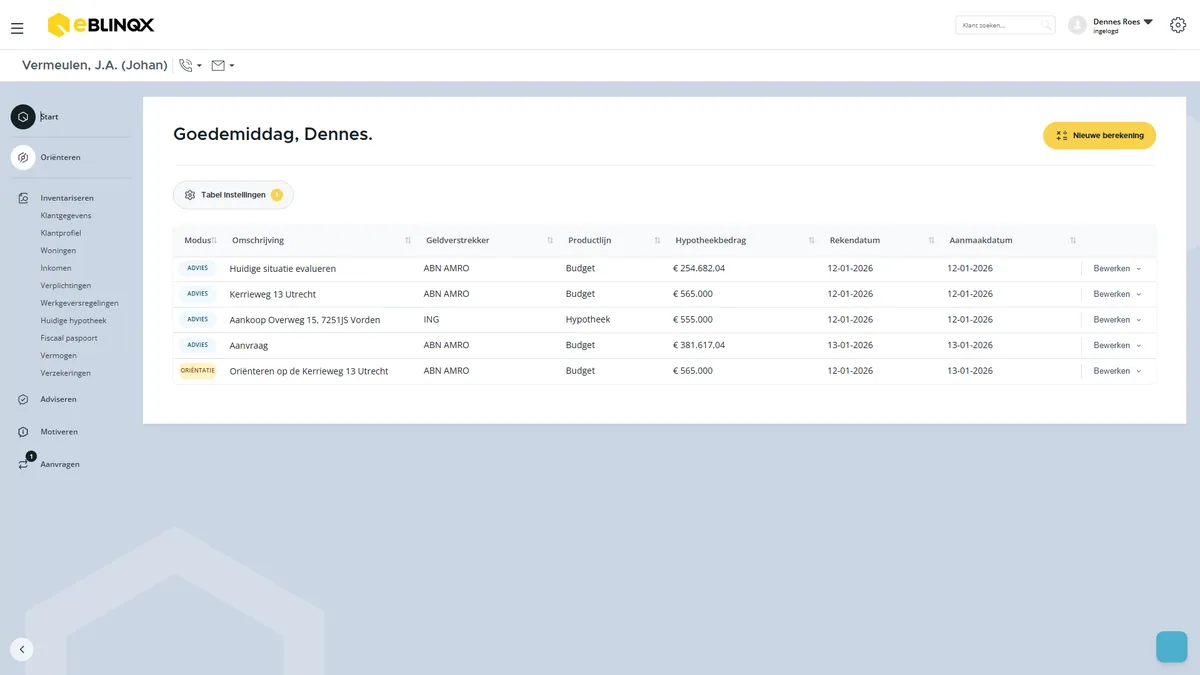
Task: Click the search magnifier icon
Action: pyautogui.click(x=1046, y=25)
